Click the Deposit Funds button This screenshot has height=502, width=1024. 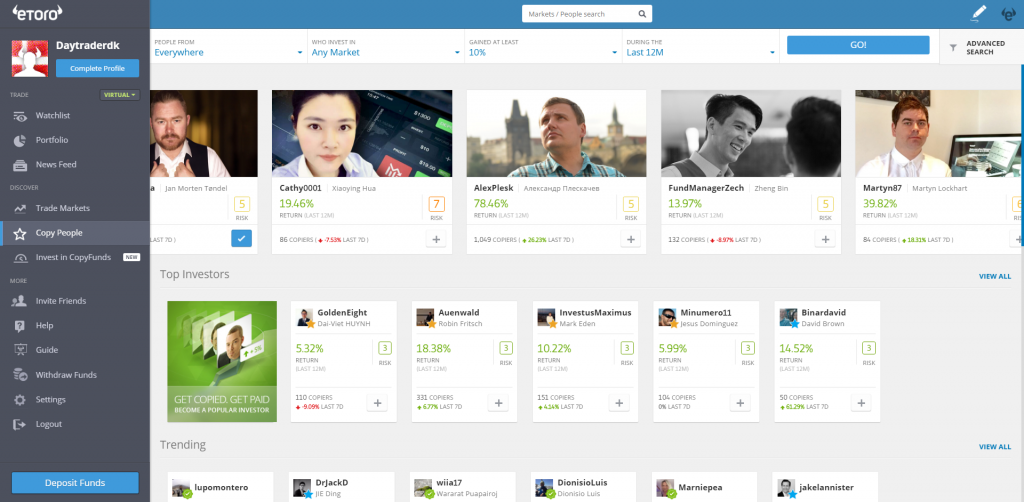pos(75,483)
